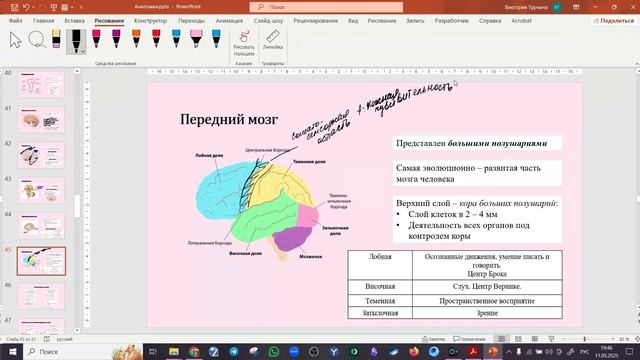This screenshot has height=360, width=640.
Task: Click the РУС input language indicator
Action: tap(585, 351)
